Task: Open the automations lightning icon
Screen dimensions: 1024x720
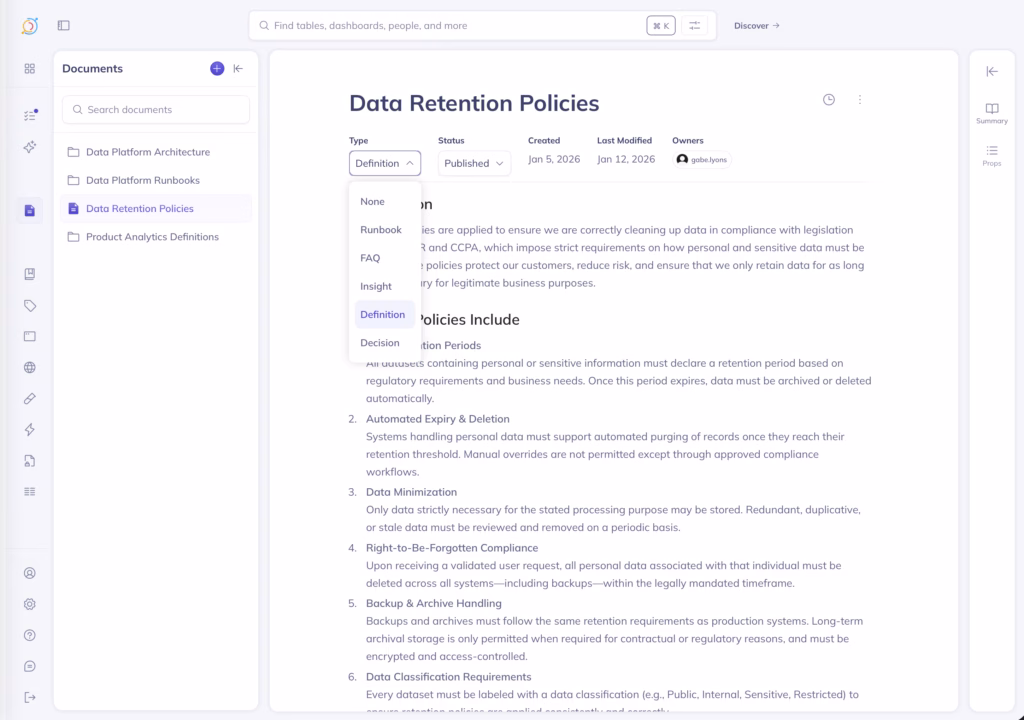Action: tap(28, 429)
